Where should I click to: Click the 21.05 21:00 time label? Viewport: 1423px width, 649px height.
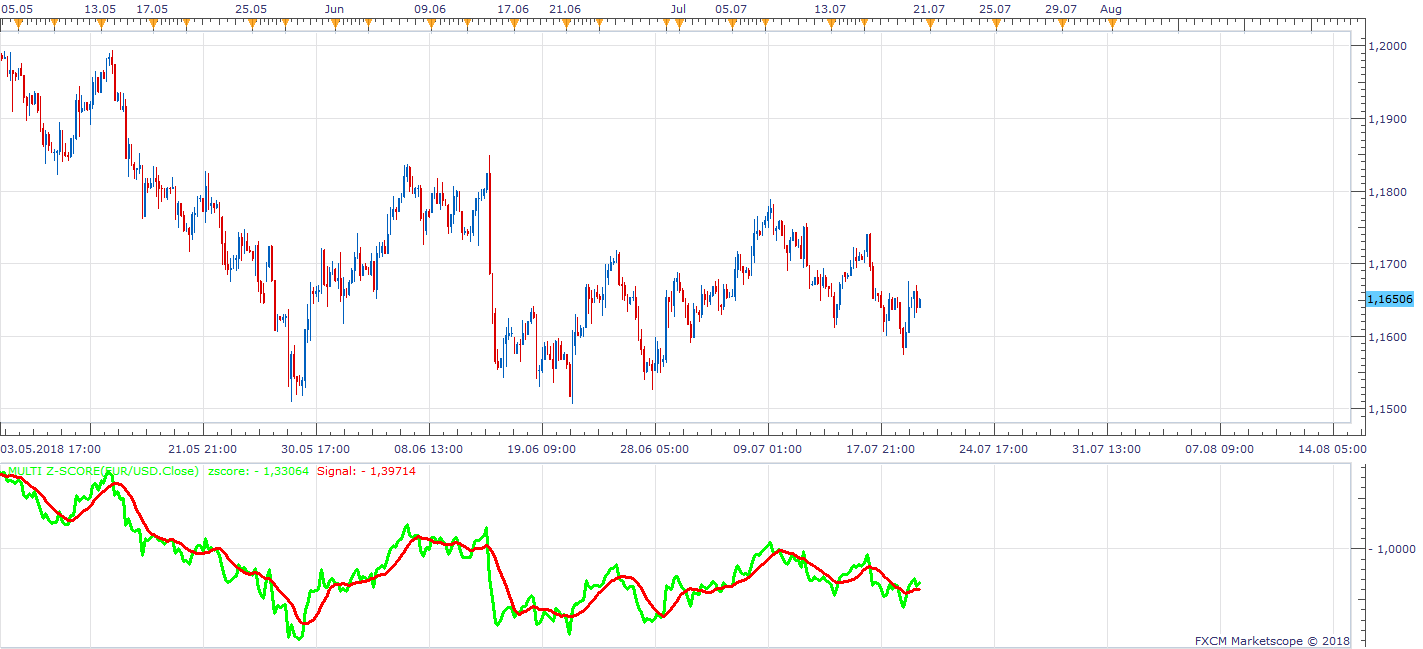coord(203,449)
